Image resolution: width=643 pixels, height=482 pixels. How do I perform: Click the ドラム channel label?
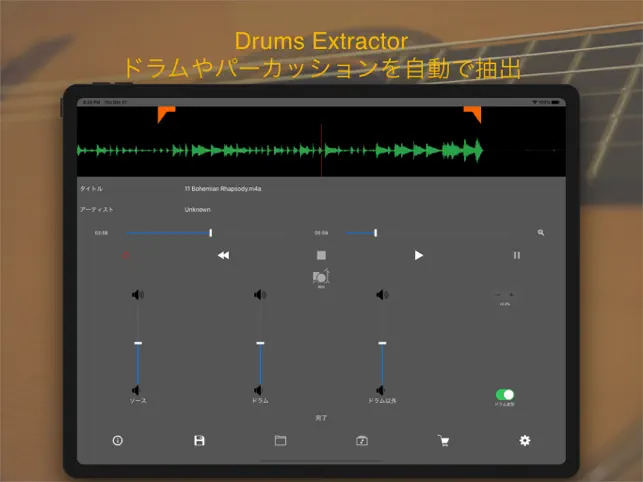(260, 400)
